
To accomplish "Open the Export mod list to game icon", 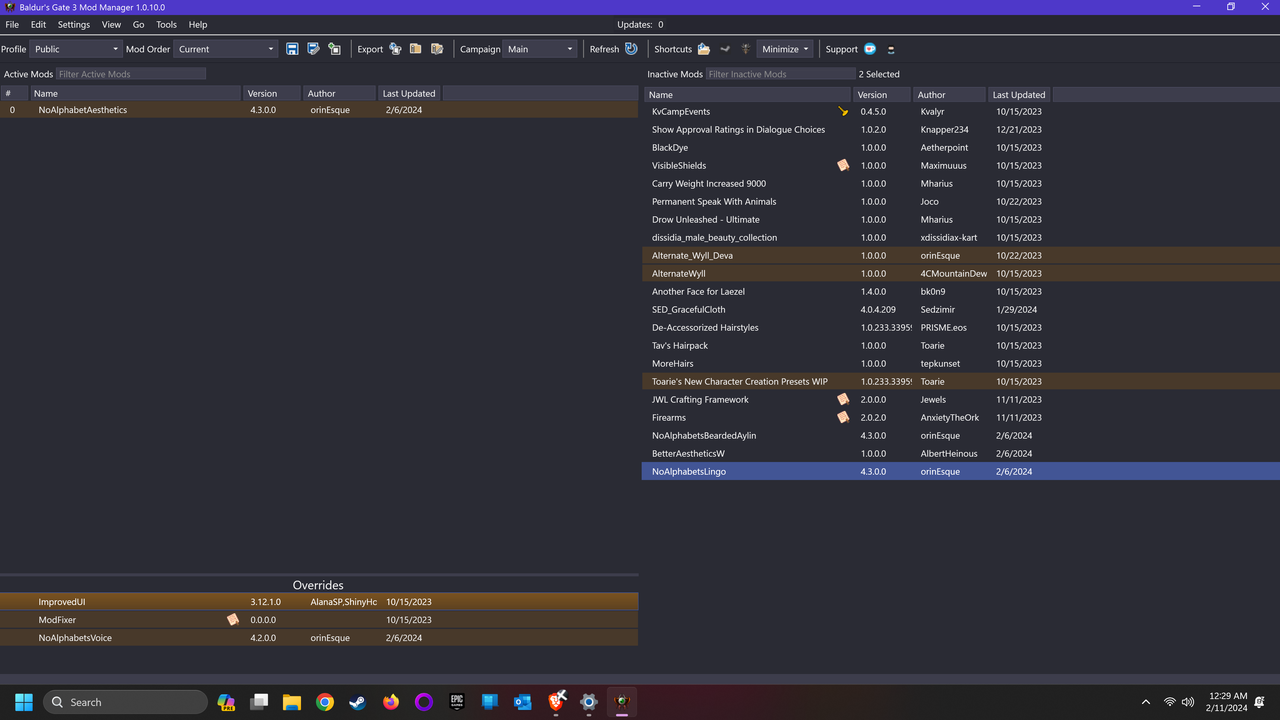I will [394, 48].
